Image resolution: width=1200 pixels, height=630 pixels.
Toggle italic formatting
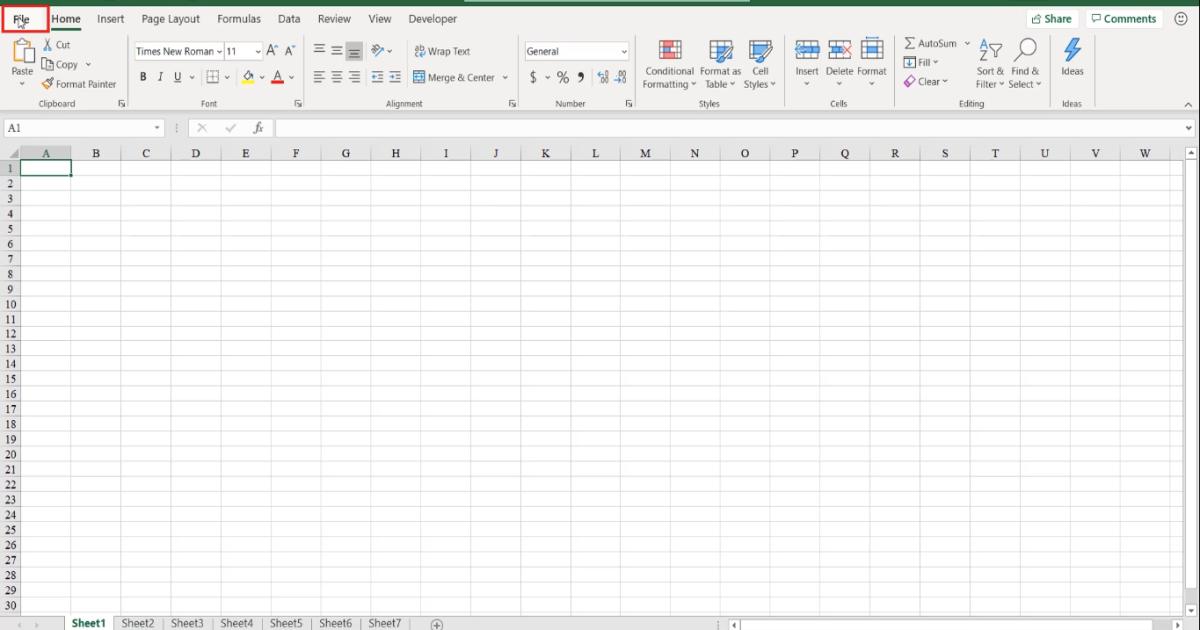(160, 76)
